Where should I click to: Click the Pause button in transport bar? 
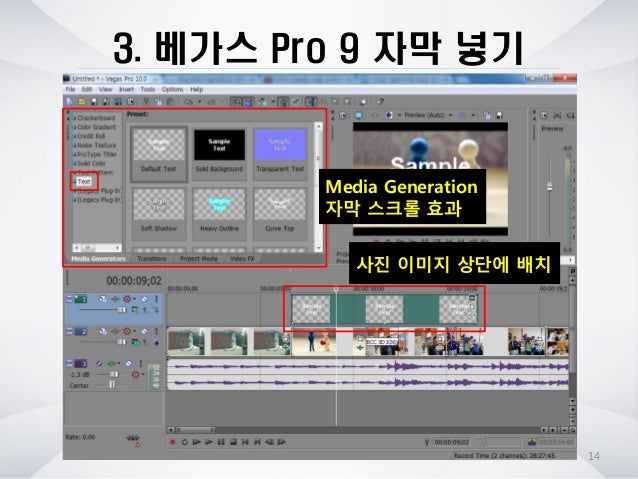[221, 442]
